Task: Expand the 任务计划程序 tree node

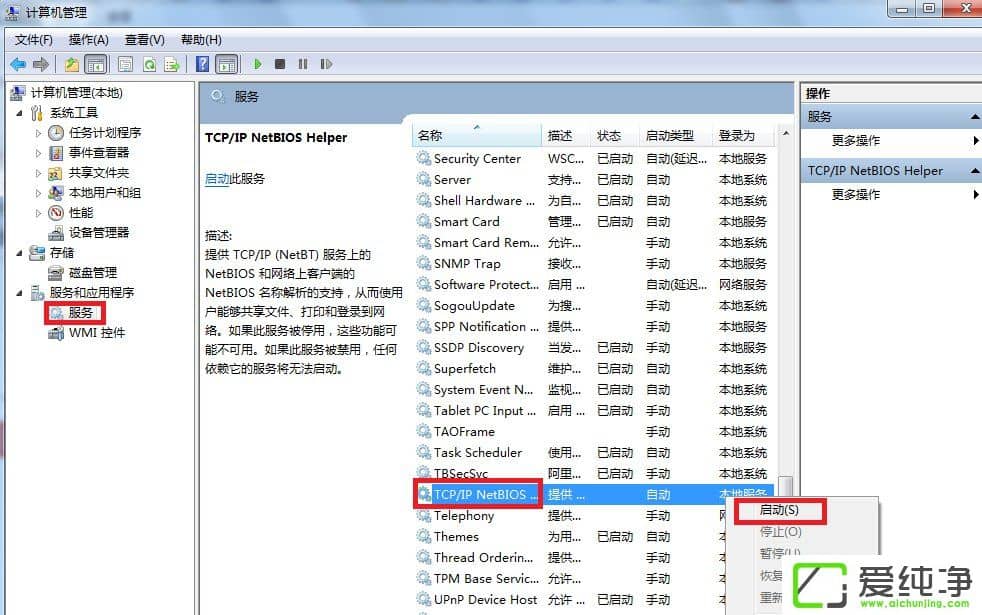Action: tap(39, 133)
